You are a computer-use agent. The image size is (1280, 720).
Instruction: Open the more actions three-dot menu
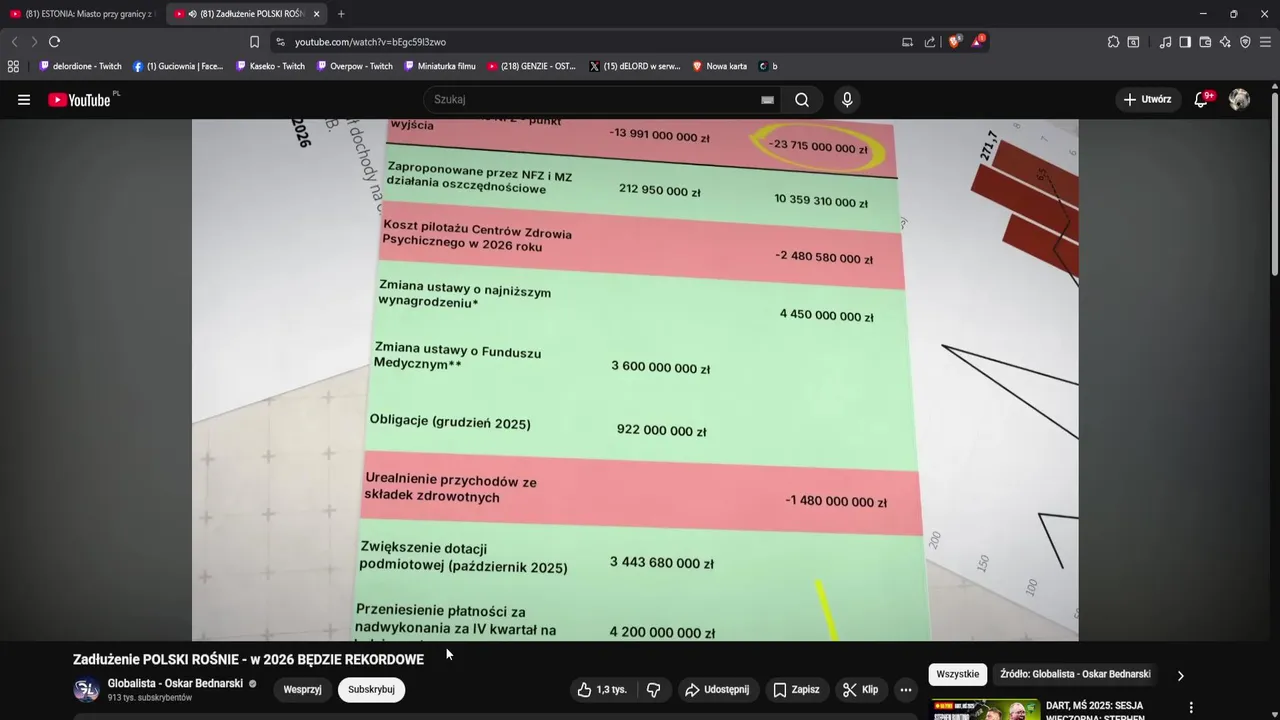click(x=905, y=690)
